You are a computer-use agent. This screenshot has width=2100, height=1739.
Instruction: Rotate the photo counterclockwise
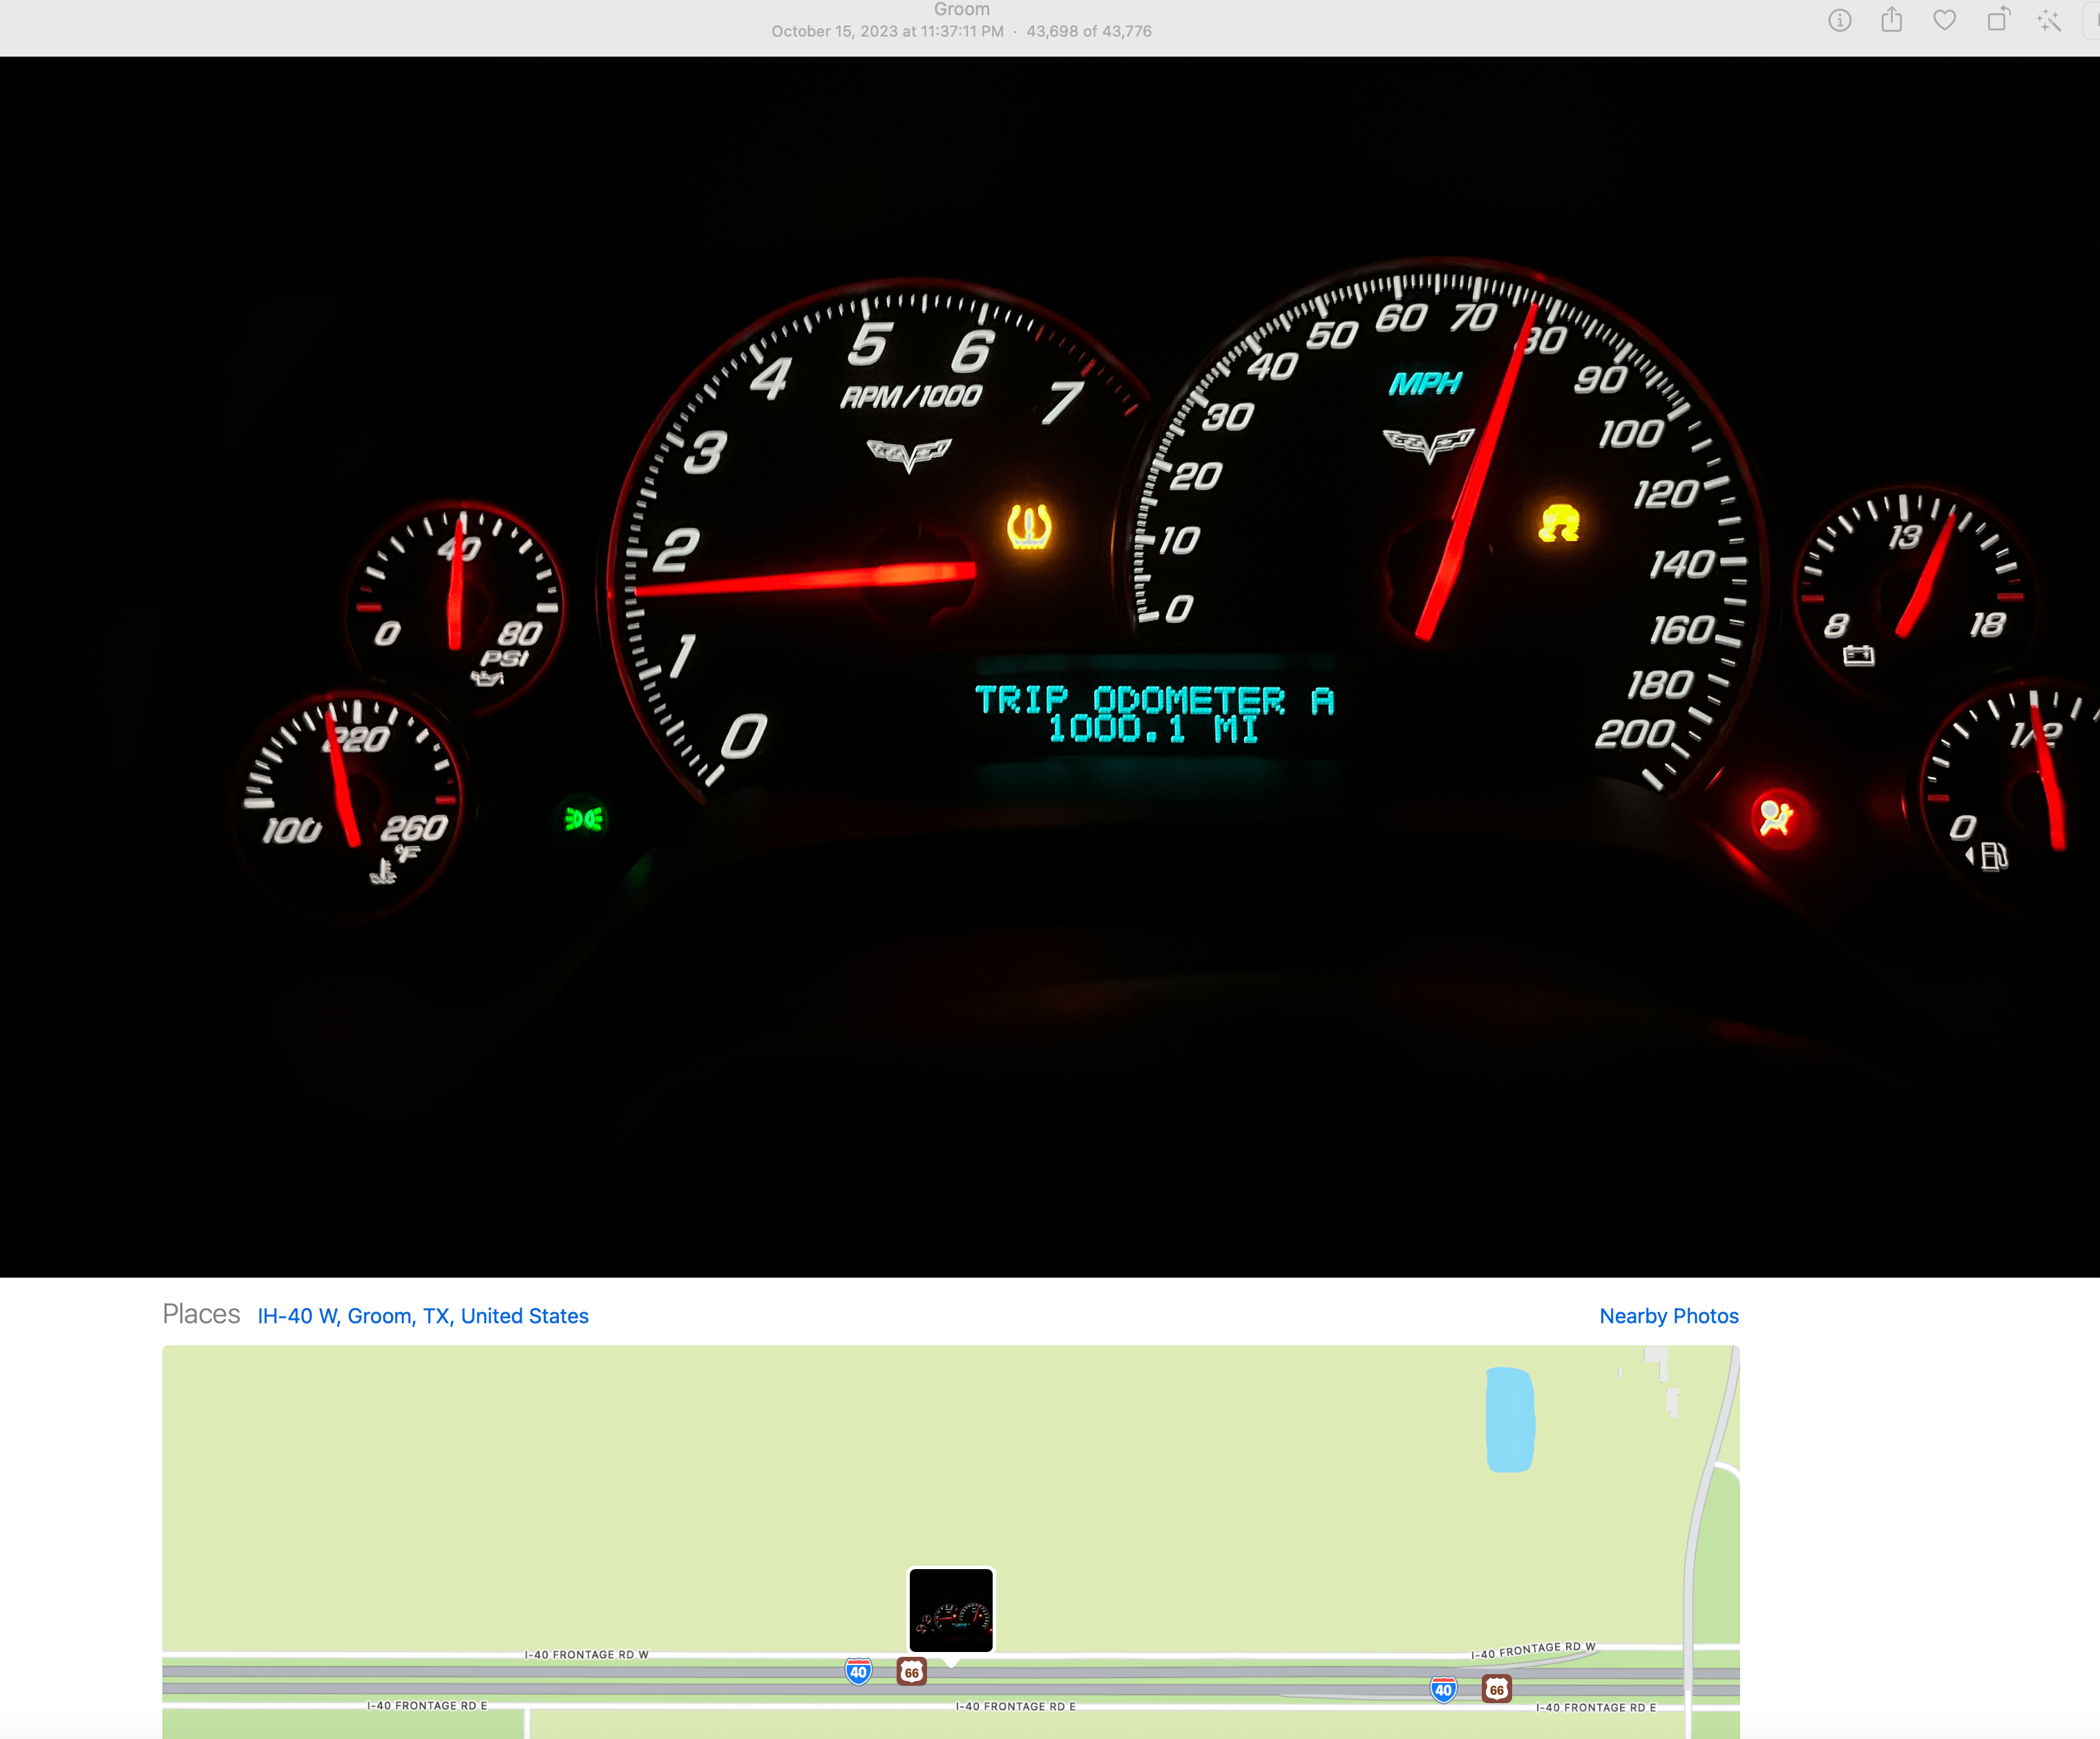point(1997,20)
